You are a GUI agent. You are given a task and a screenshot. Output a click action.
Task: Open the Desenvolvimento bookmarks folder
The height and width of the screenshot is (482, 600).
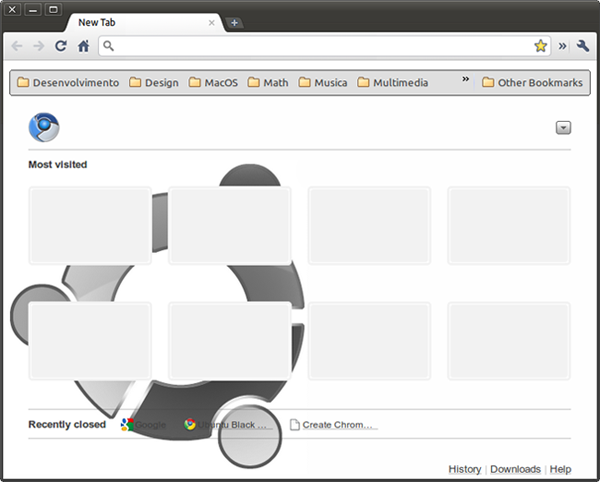click(68, 83)
